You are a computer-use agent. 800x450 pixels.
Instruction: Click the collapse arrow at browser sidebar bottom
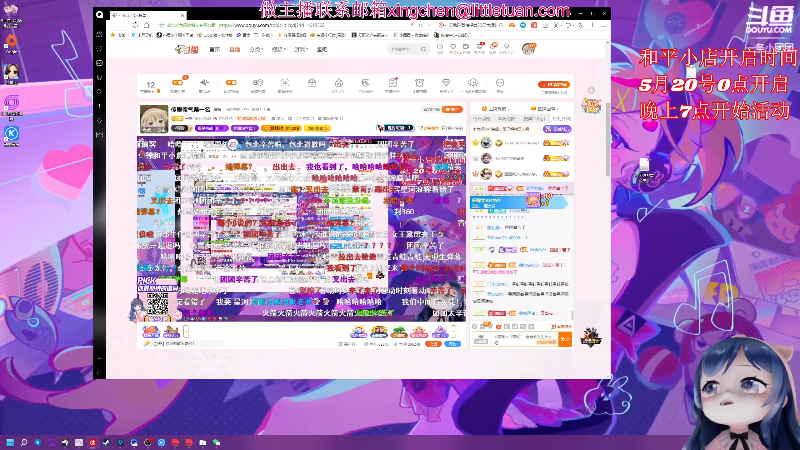[99, 373]
